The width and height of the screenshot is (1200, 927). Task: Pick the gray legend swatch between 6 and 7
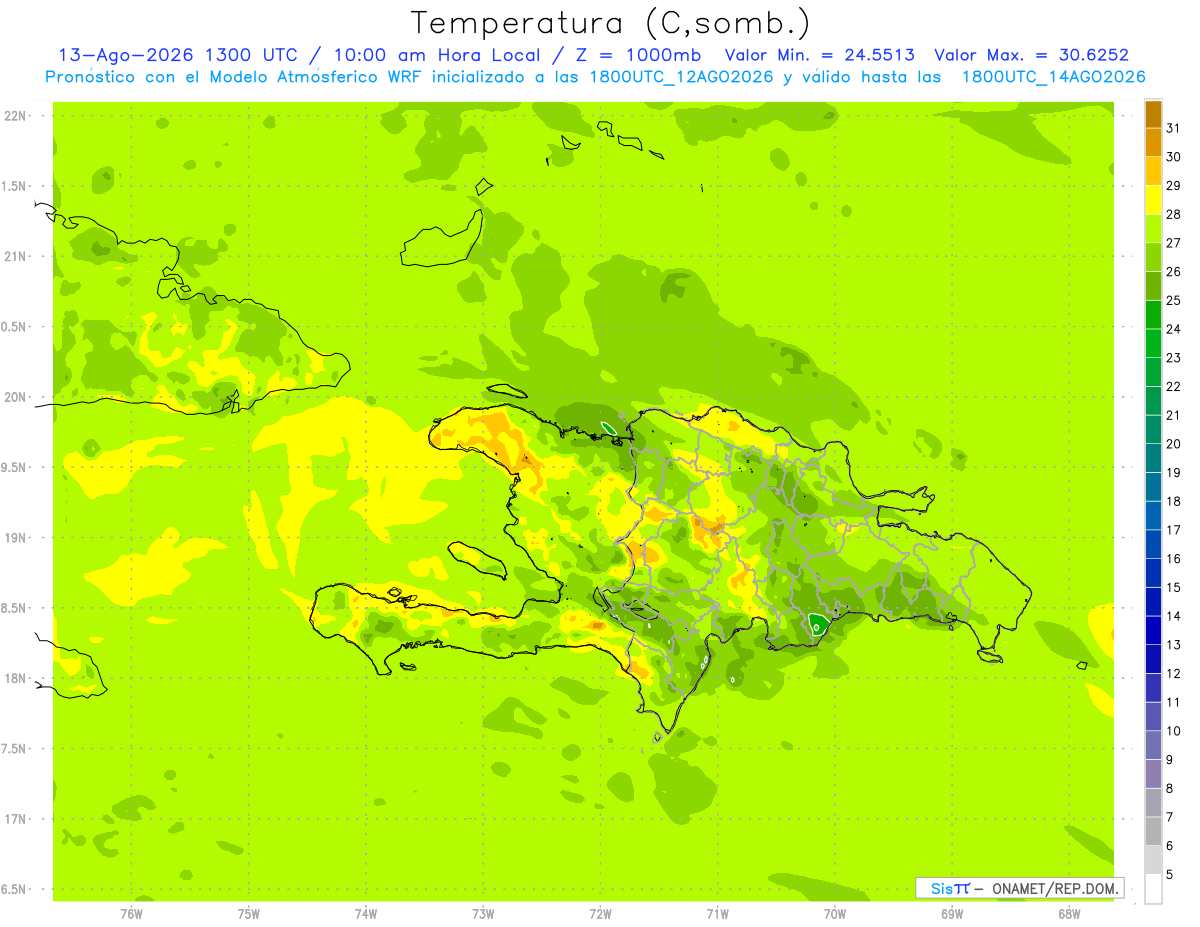[1153, 831]
